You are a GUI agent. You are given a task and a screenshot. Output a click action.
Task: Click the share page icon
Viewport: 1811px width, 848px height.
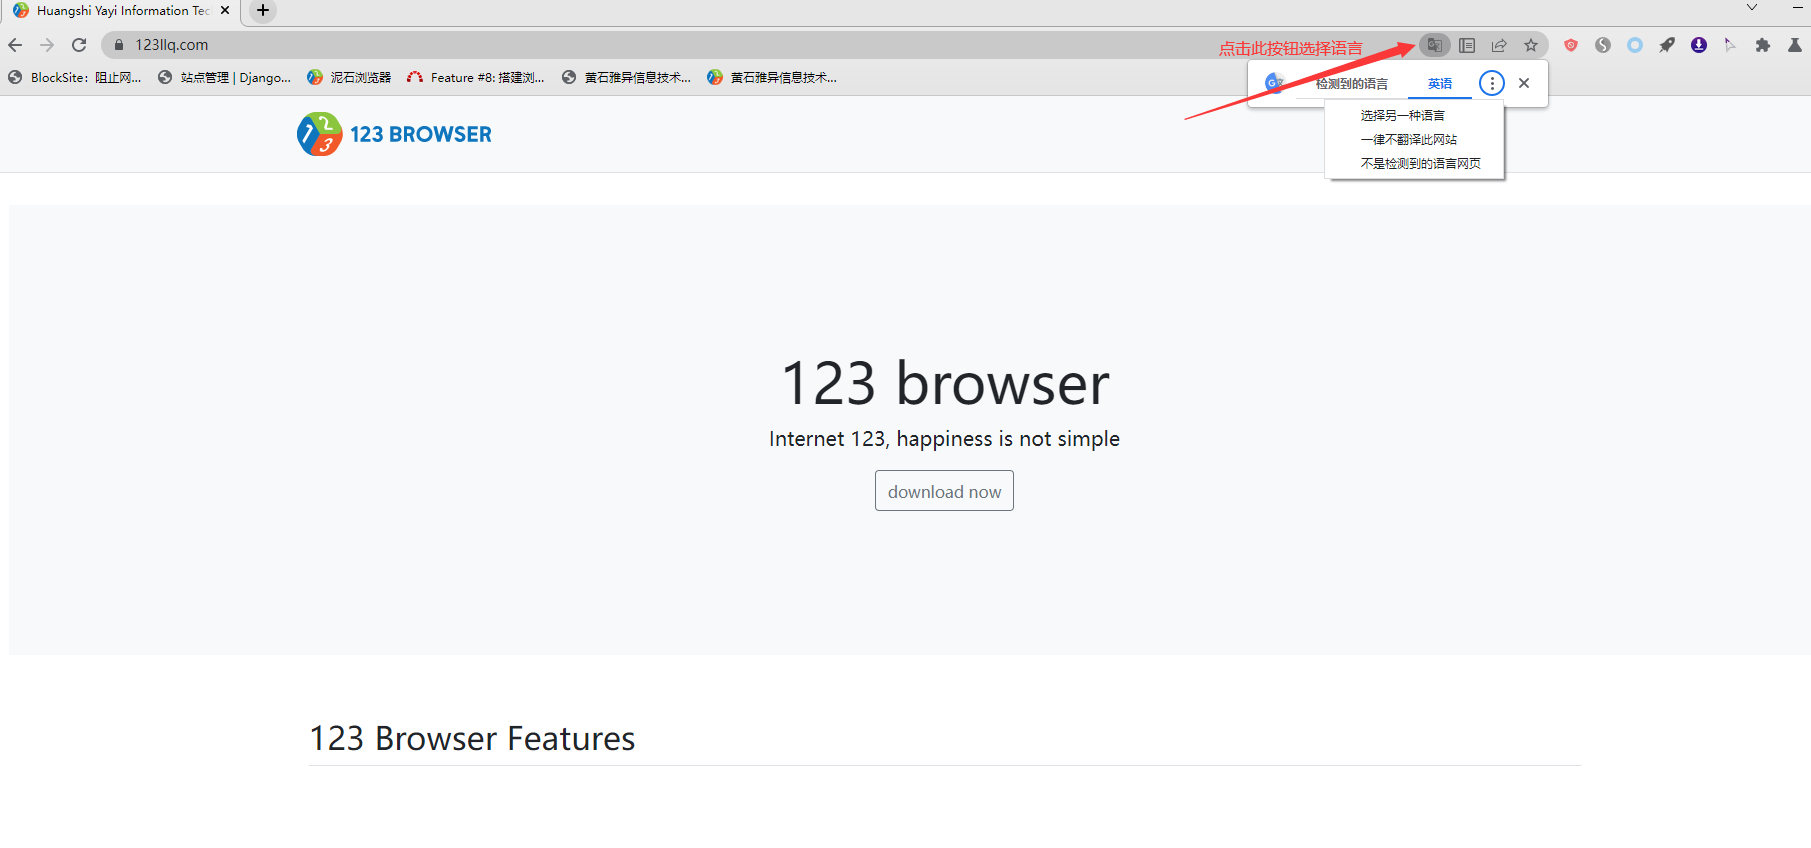click(x=1499, y=45)
